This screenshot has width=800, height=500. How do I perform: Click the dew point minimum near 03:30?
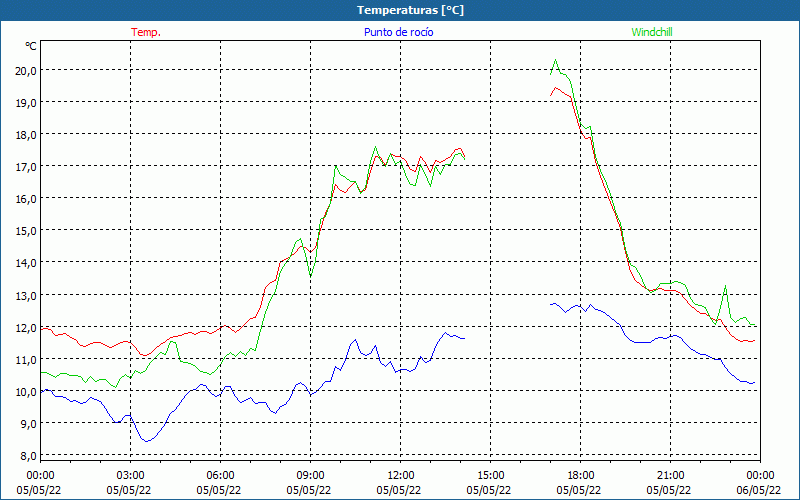[x=147, y=441]
